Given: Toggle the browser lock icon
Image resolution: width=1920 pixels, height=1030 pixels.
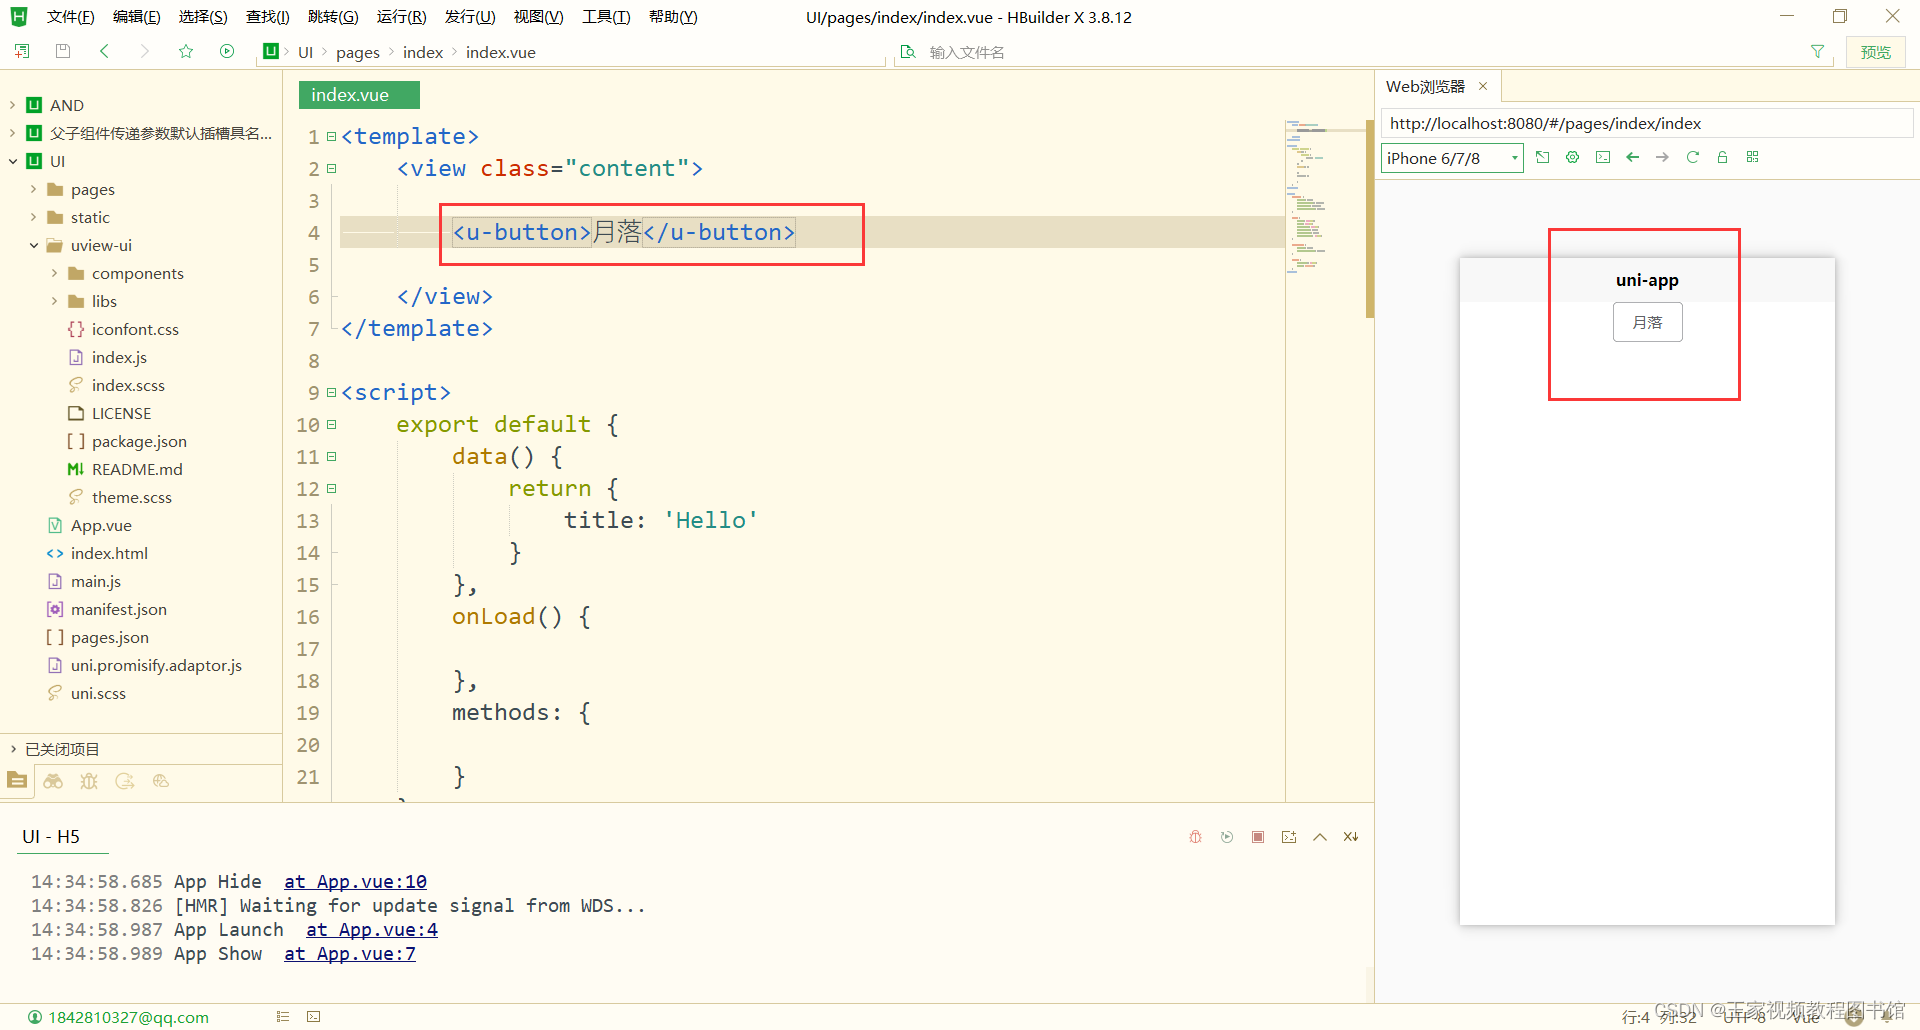Looking at the screenshot, I should tap(1722, 157).
